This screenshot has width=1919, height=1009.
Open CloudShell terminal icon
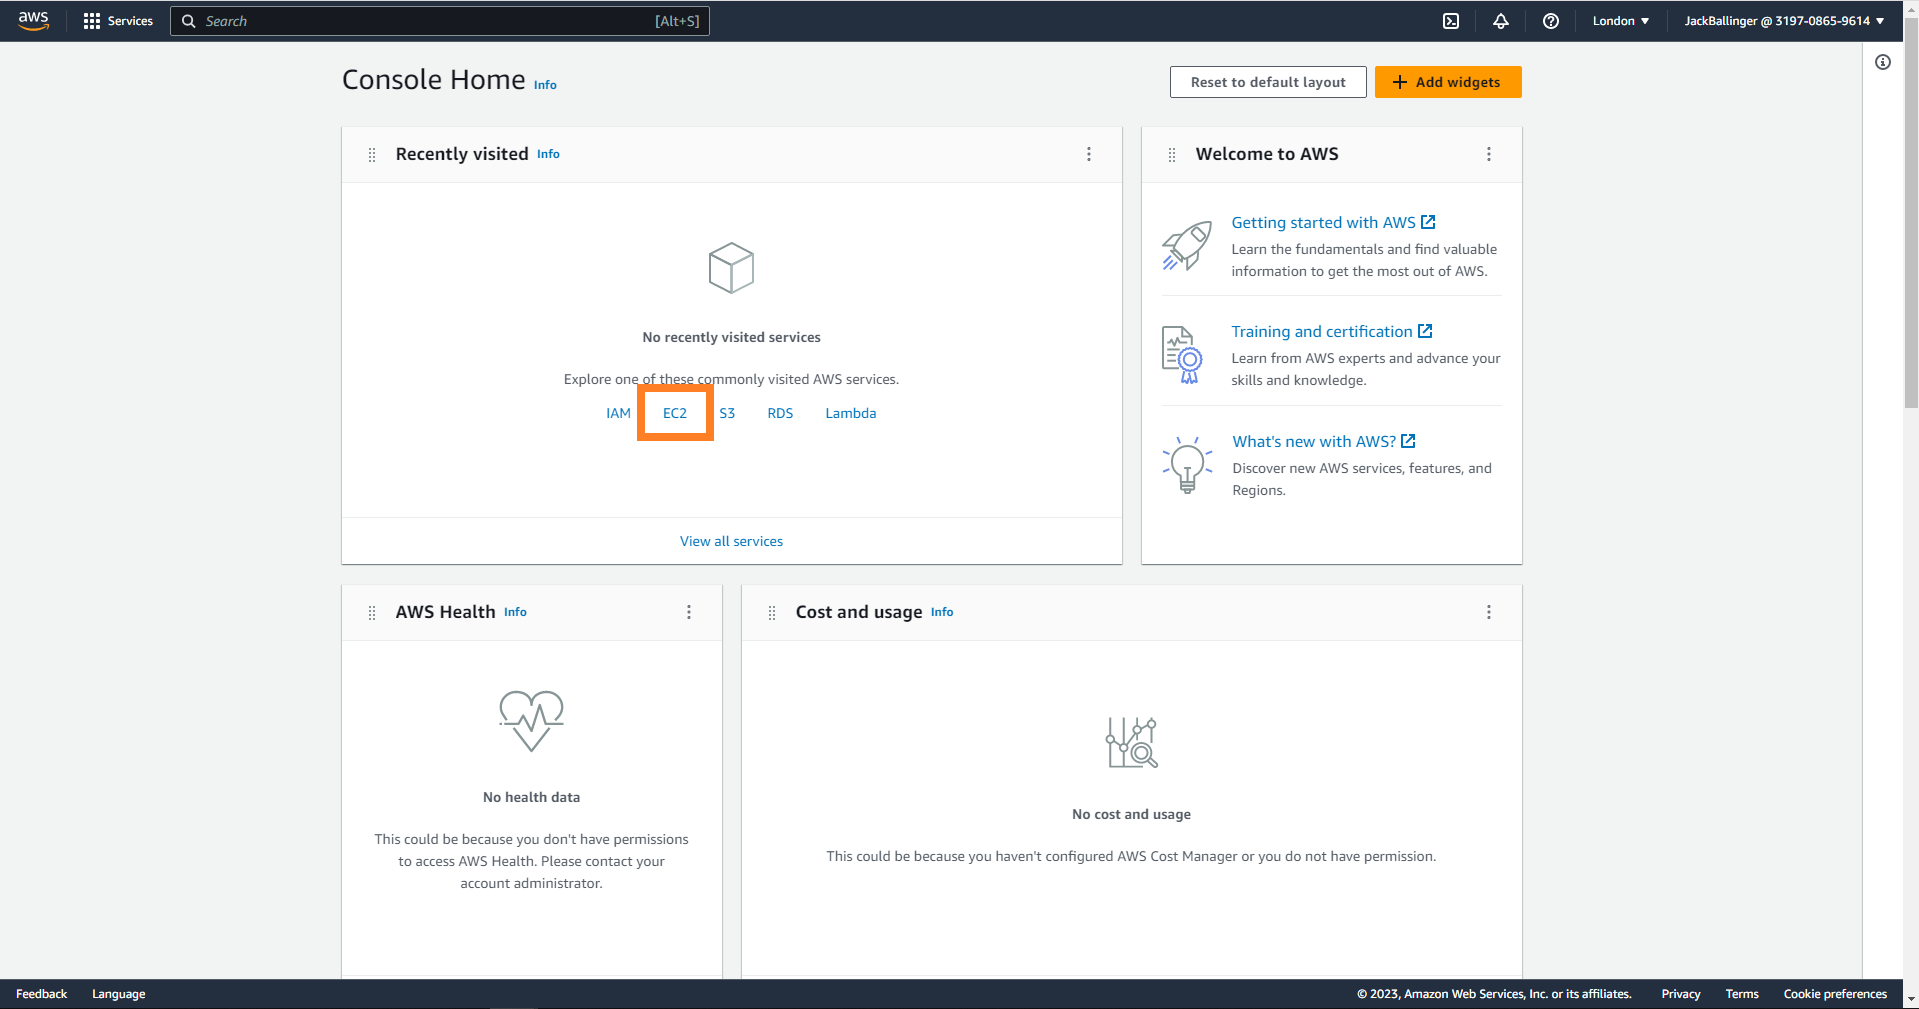pos(1451,21)
